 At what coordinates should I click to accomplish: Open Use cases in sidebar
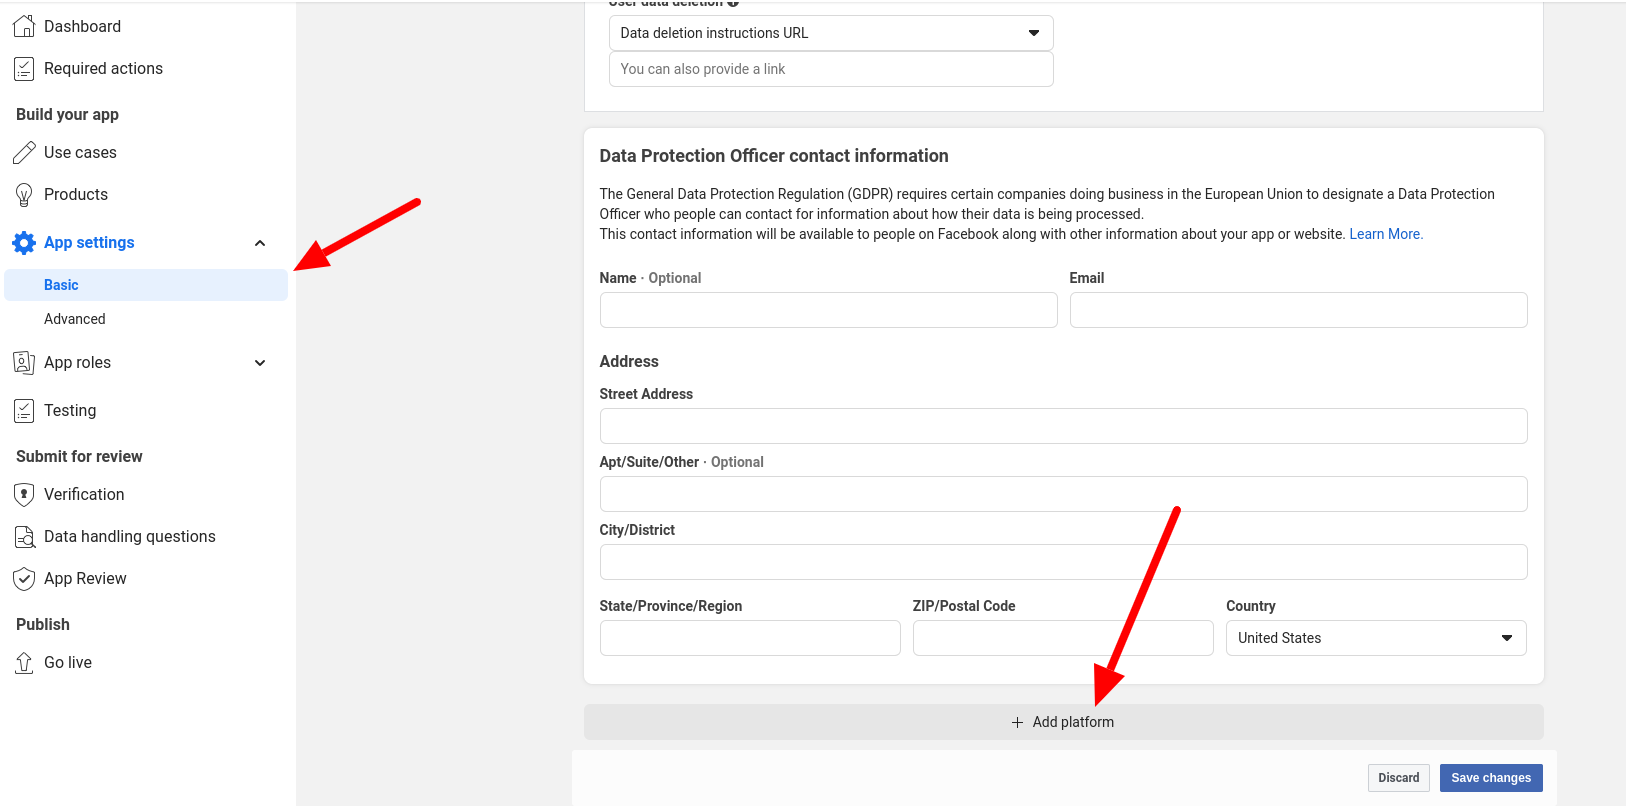[80, 152]
